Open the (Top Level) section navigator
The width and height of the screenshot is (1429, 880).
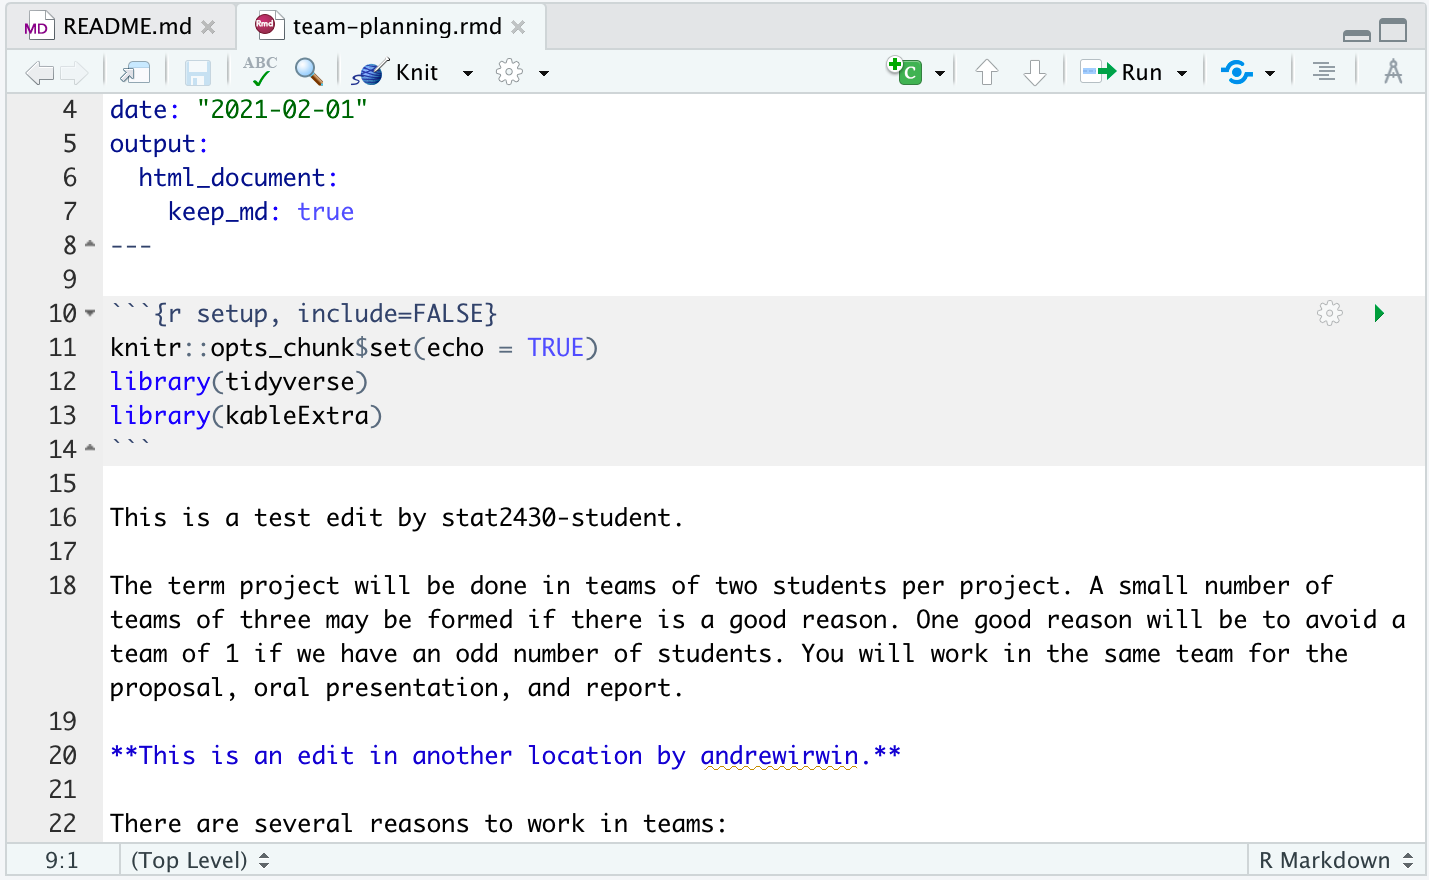pos(200,860)
